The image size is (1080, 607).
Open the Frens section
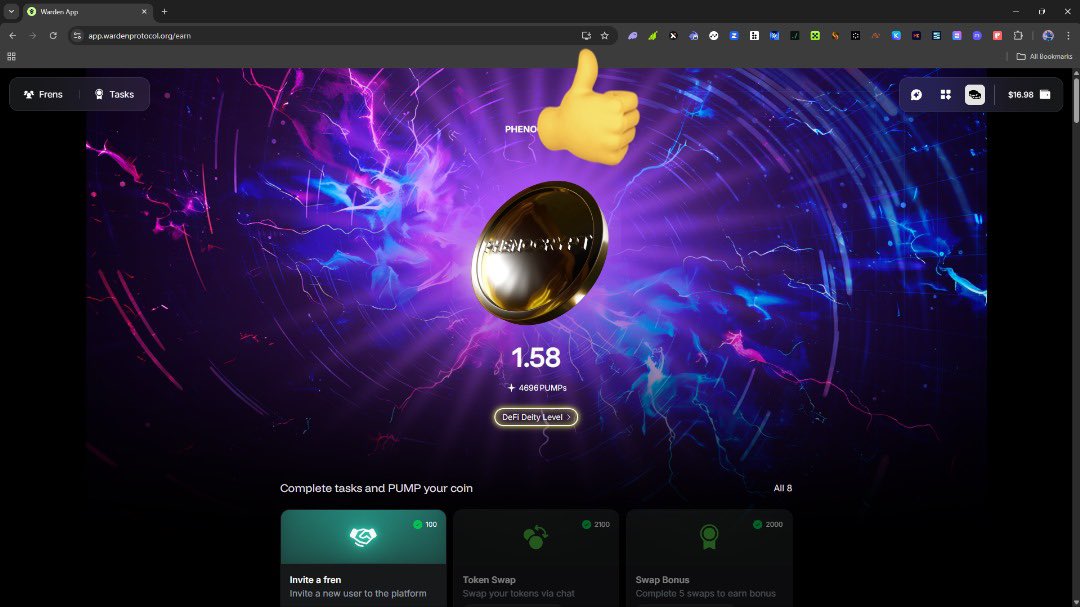[x=43, y=94]
